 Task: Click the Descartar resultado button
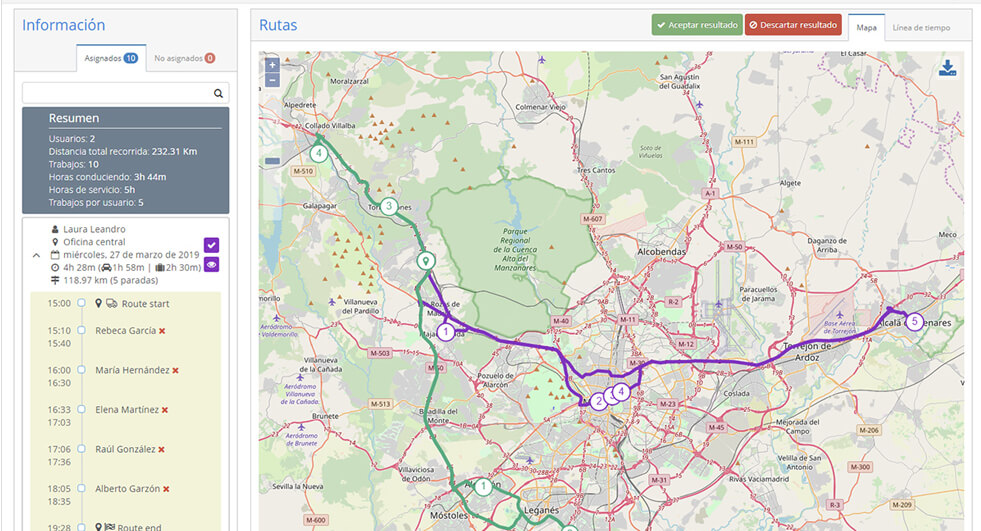point(793,25)
